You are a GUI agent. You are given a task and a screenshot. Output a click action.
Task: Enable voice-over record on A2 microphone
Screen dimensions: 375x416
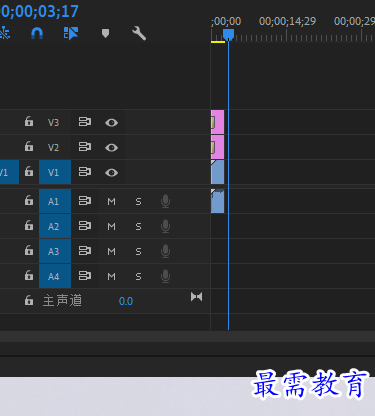[165, 226]
